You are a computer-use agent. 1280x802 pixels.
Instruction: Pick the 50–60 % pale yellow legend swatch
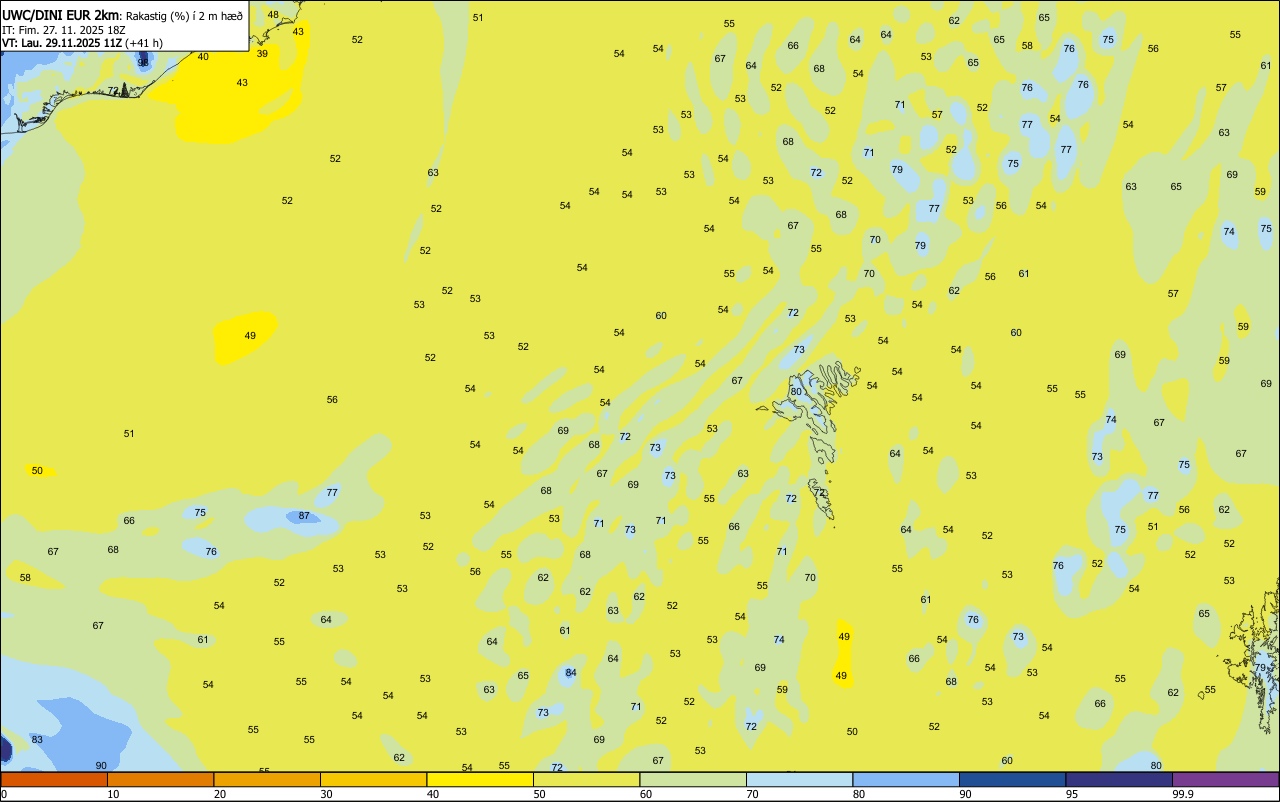click(586, 779)
